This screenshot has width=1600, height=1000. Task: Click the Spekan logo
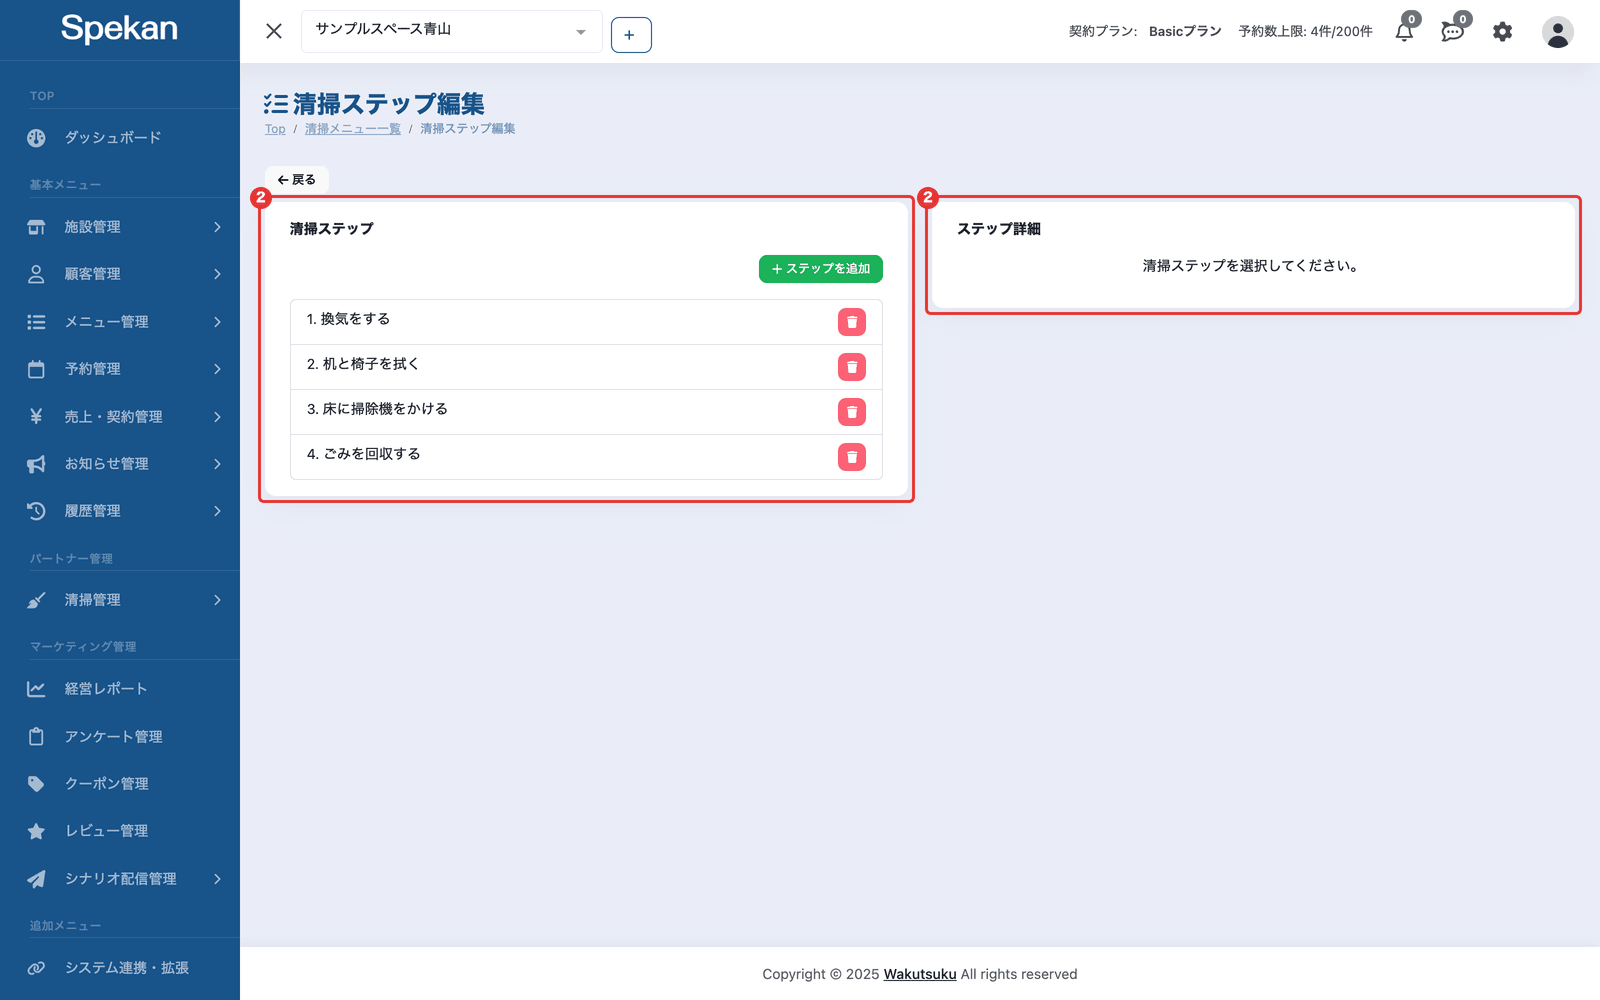tap(119, 28)
